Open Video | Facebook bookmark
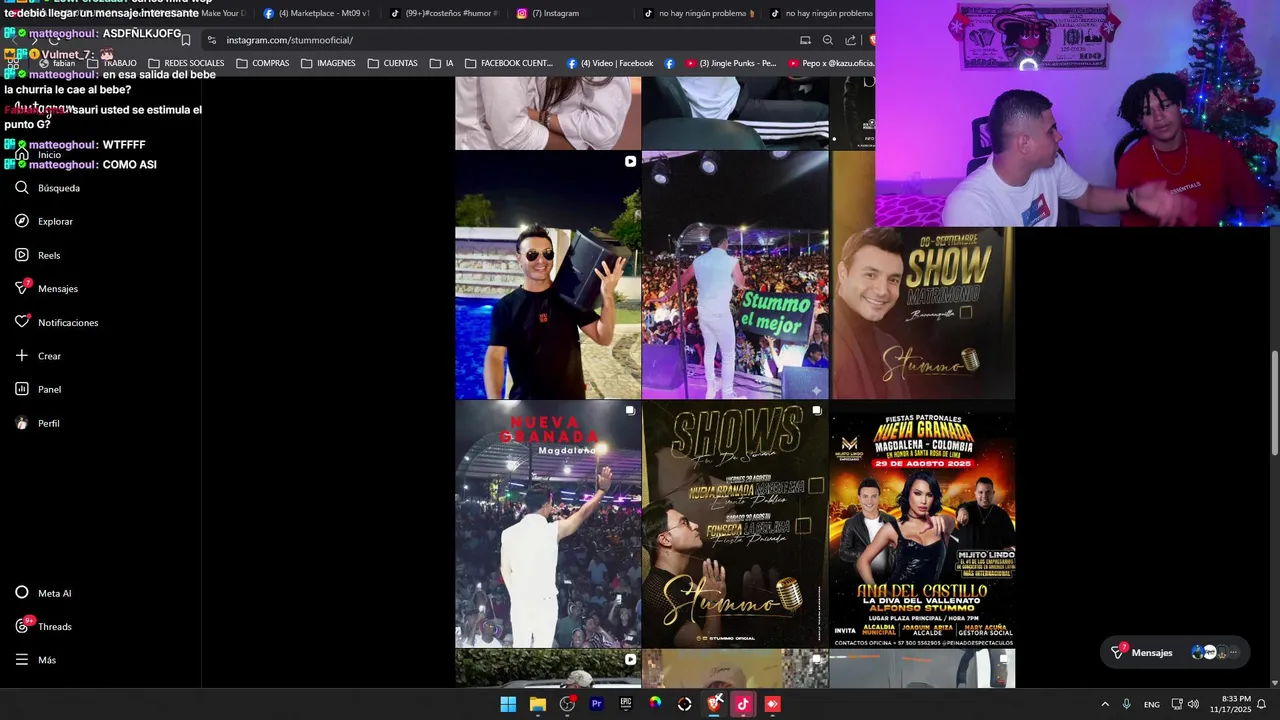The image size is (1280, 720). point(610,63)
